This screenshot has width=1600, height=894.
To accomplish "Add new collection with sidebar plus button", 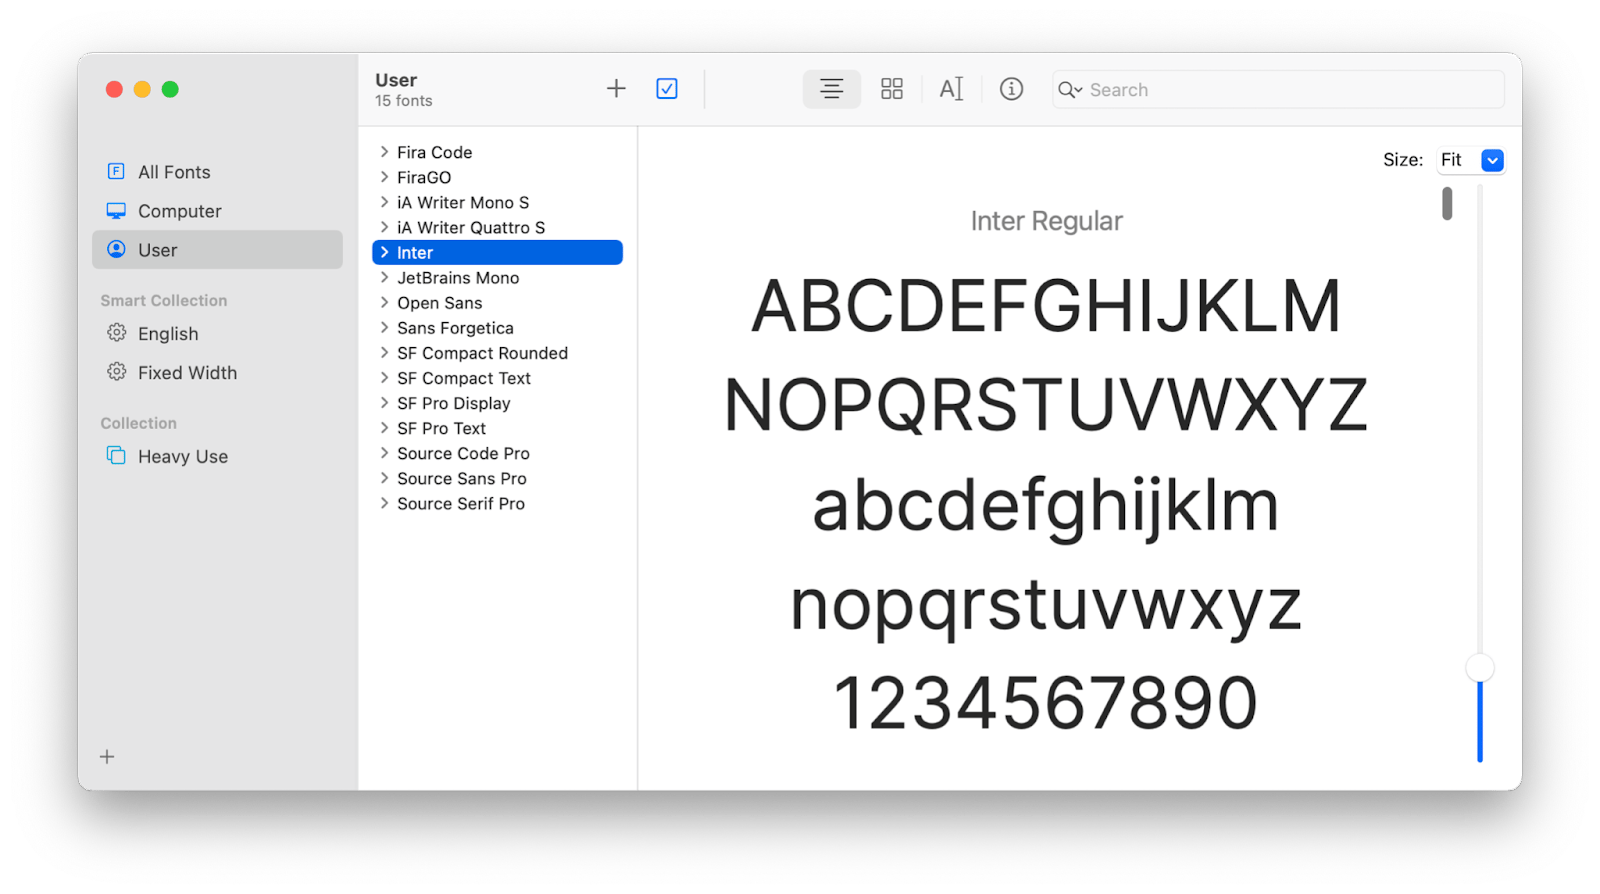I will coord(107,757).
